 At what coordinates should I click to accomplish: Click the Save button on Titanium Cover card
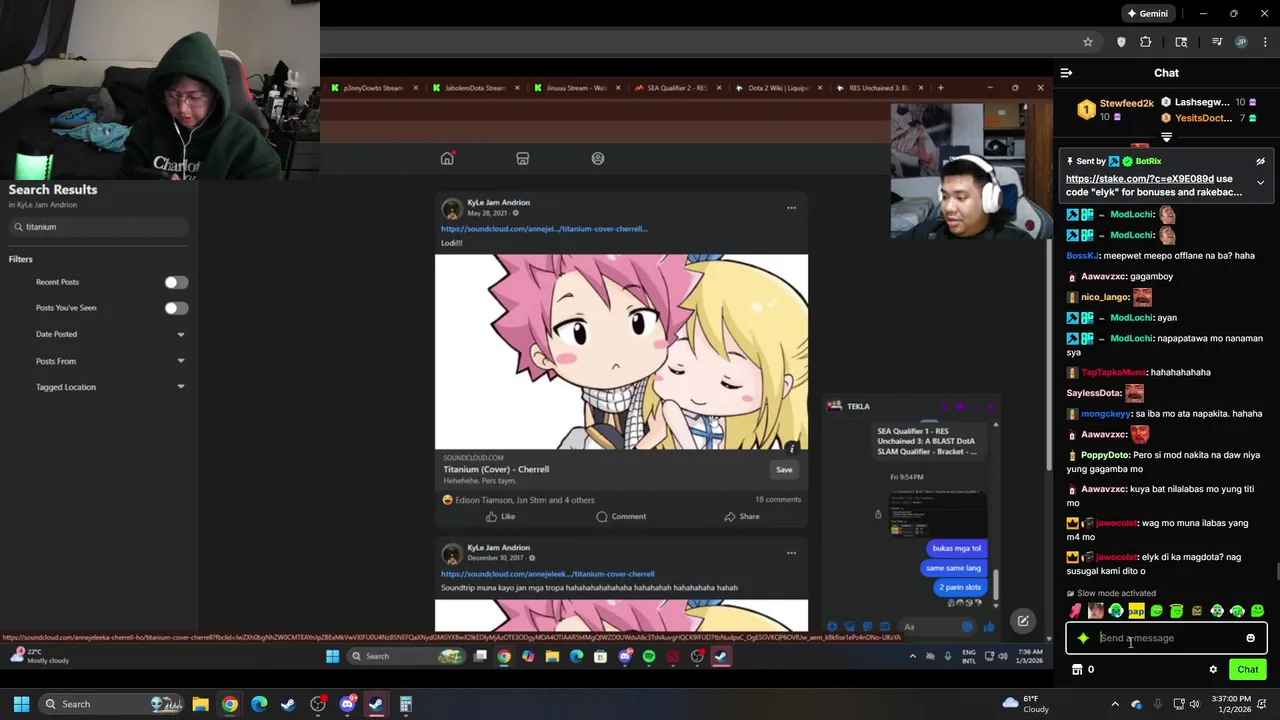(x=784, y=470)
